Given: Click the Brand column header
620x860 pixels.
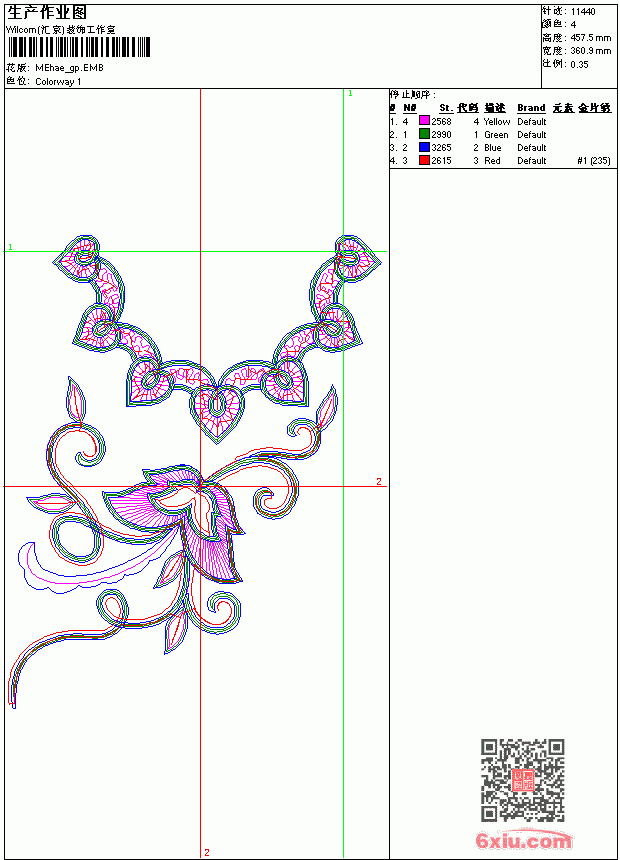Looking at the screenshot, I should (x=531, y=108).
